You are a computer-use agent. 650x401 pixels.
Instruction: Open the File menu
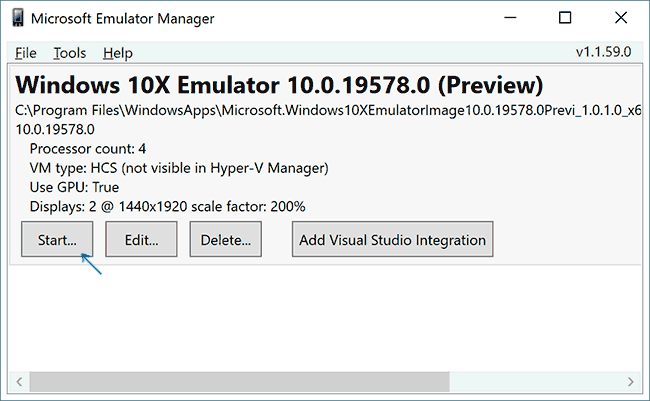26,53
